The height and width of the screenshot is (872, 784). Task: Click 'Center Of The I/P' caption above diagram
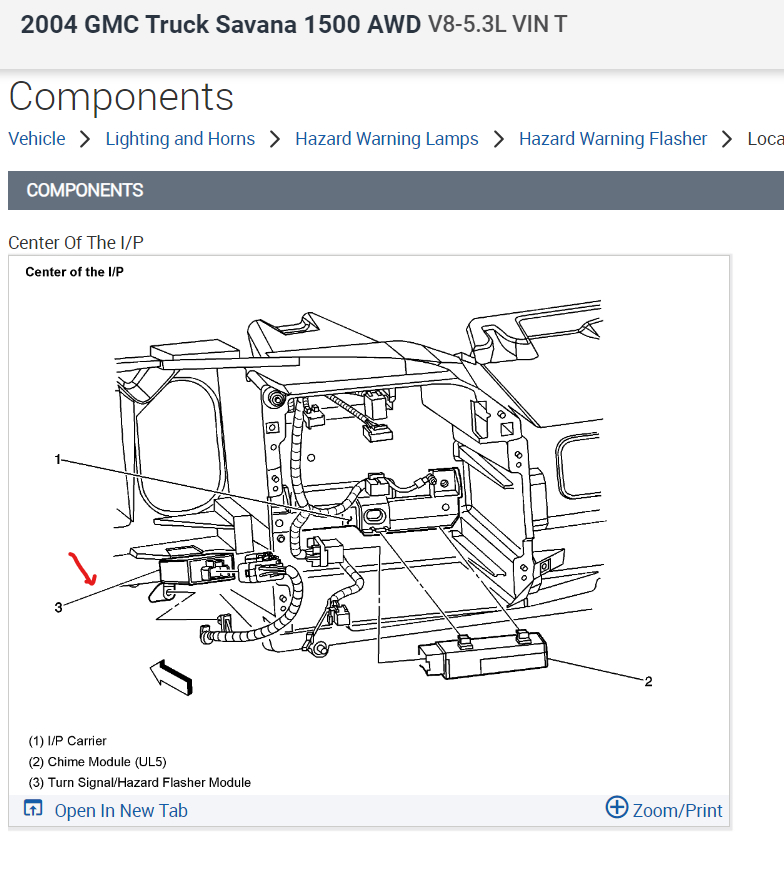pyautogui.click(x=76, y=242)
